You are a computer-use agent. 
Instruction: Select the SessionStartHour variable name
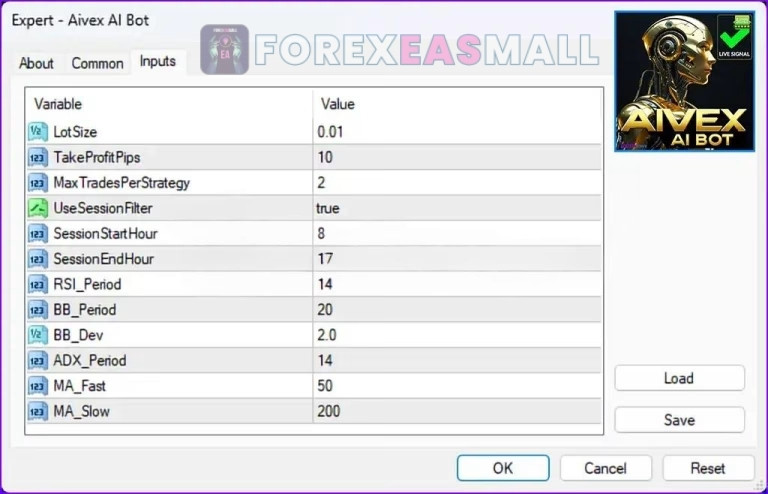(105, 234)
